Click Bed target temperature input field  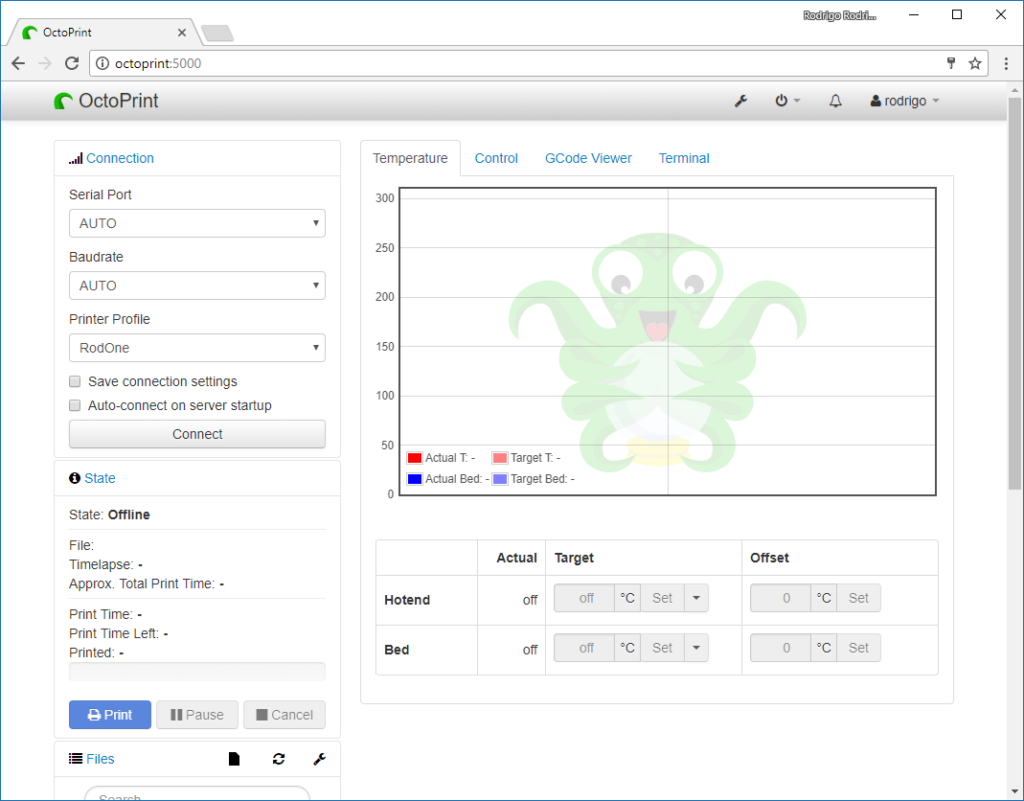tap(584, 648)
